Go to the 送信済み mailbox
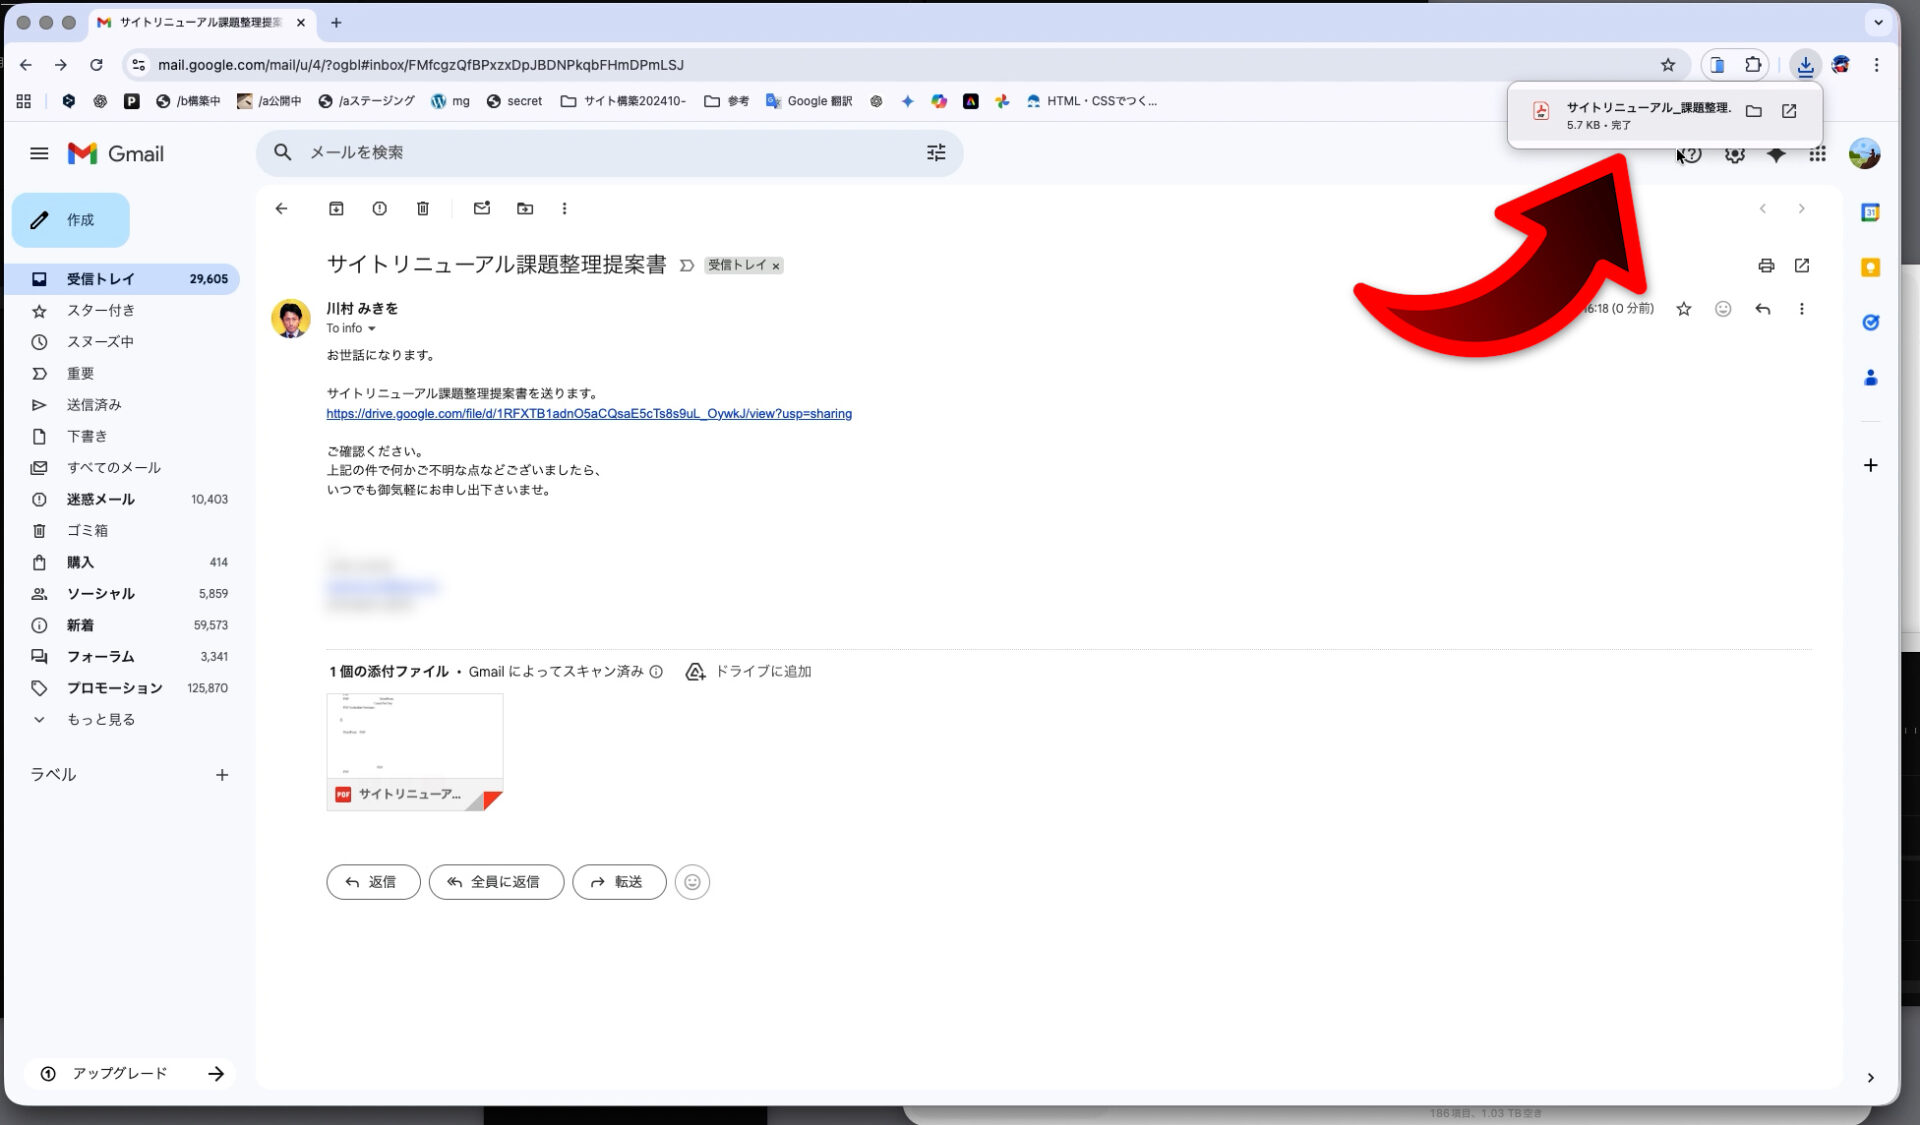1920x1125 pixels. pyautogui.click(x=101, y=404)
